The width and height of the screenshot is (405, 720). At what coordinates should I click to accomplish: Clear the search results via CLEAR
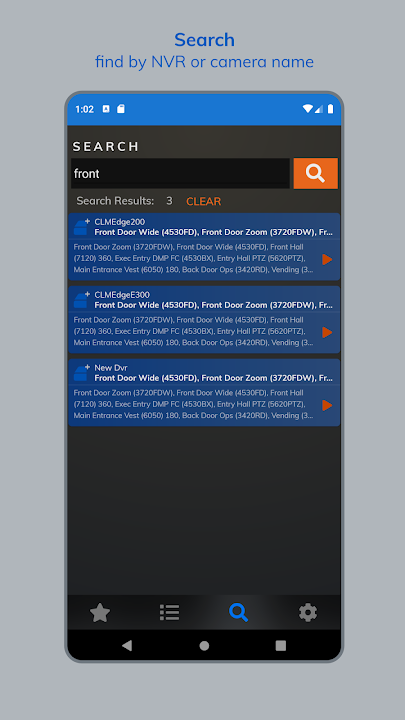click(203, 201)
